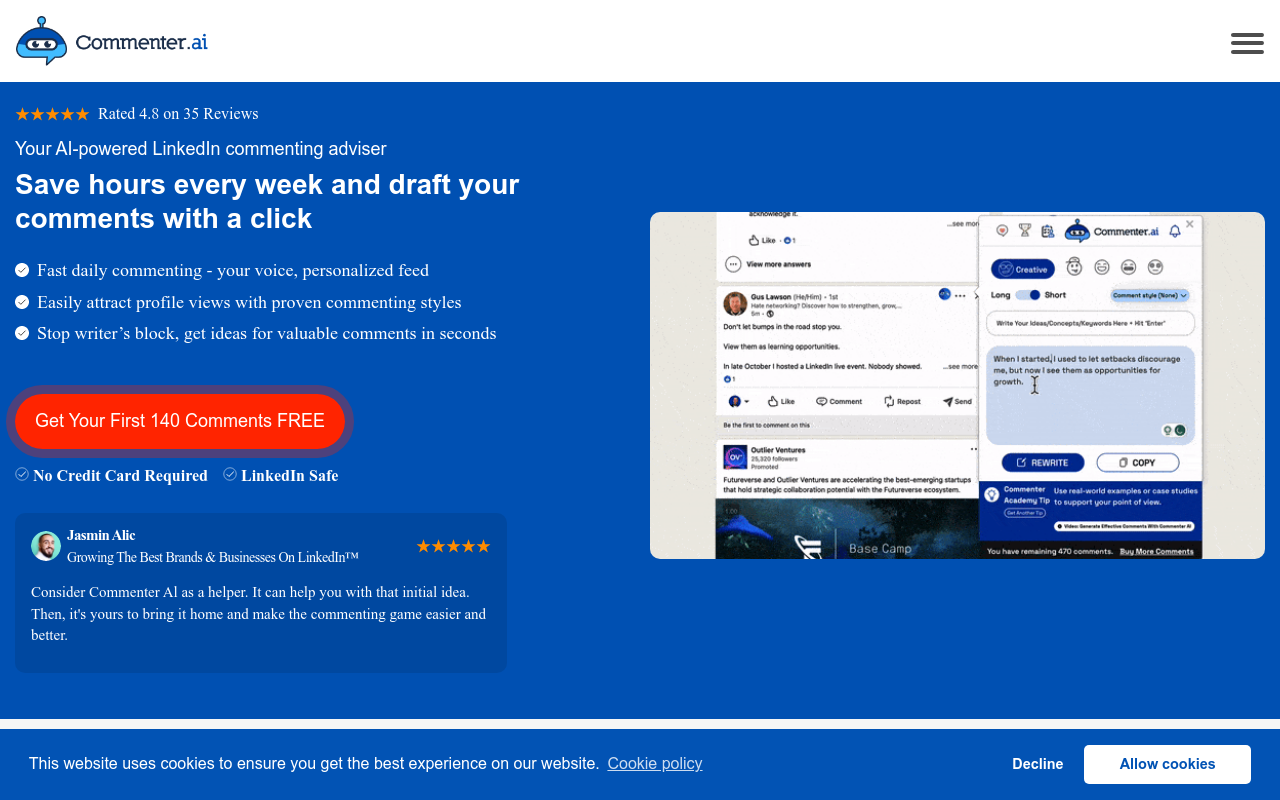Click the five-star rating above the headline
This screenshot has height=800, width=1280.
[52, 114]
